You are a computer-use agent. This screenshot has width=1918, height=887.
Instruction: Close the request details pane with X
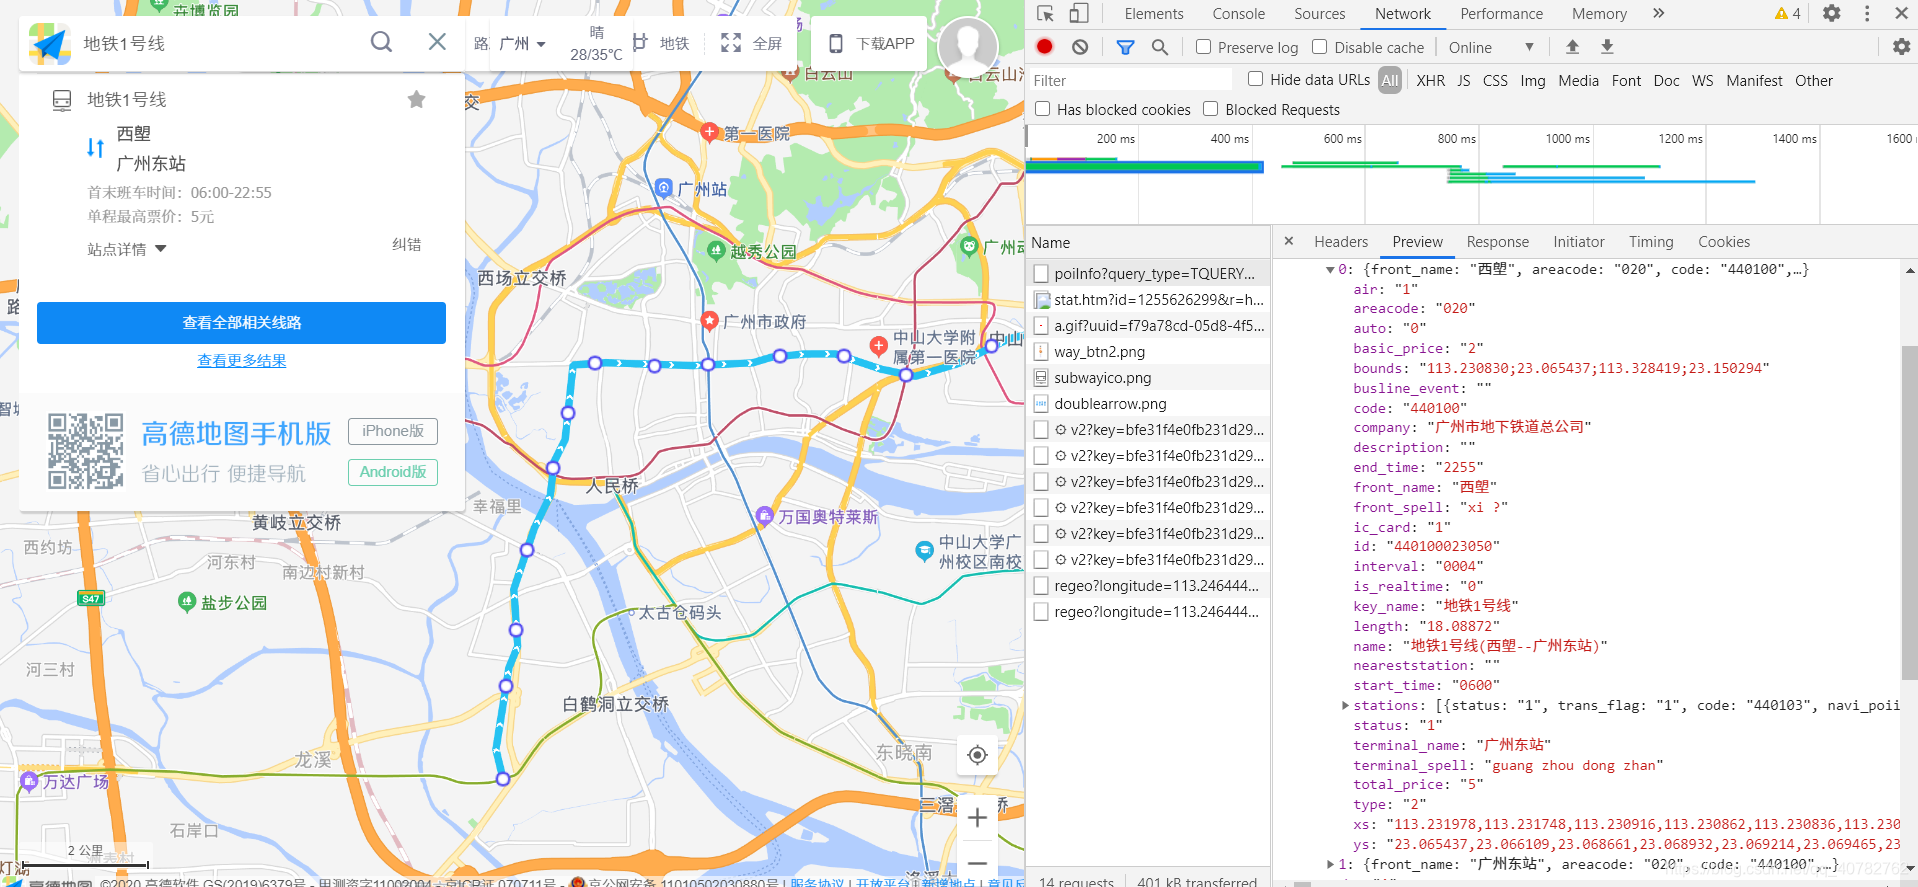(x=1289, y=241)
